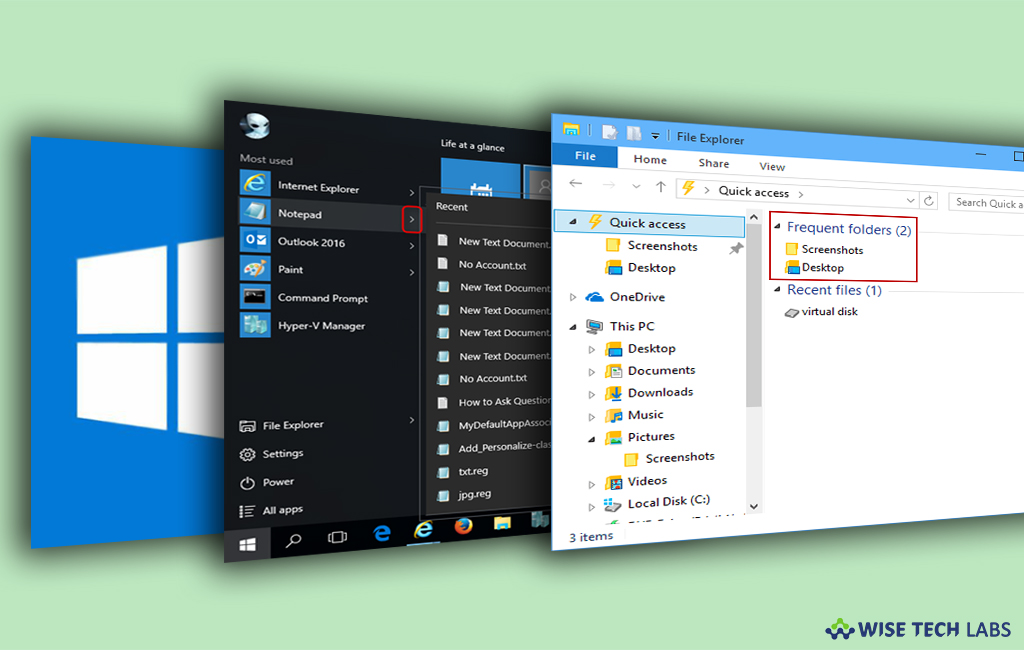Select Local Disk (C:) in navigation pane
The height and width of the screenshot is (650, 1024).
tap(668, 502)
